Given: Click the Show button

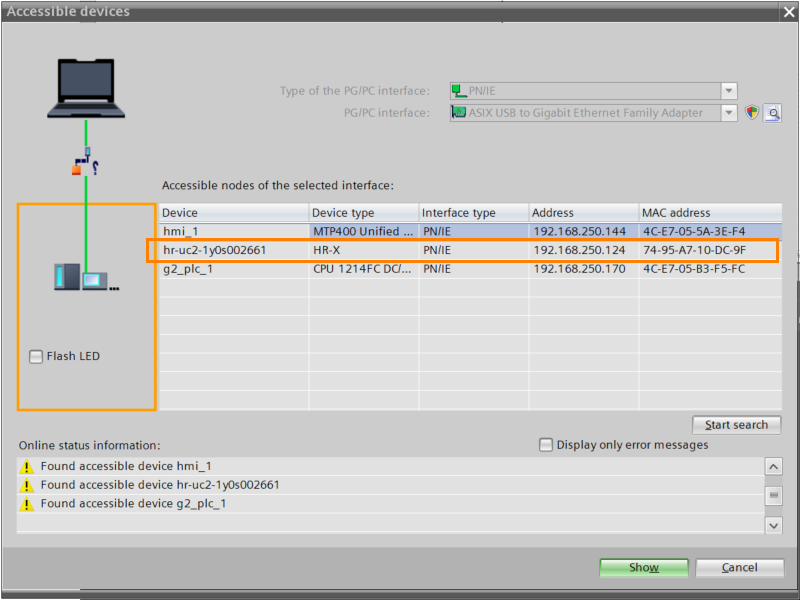Looking at the screenshot, I should point(644,567).
